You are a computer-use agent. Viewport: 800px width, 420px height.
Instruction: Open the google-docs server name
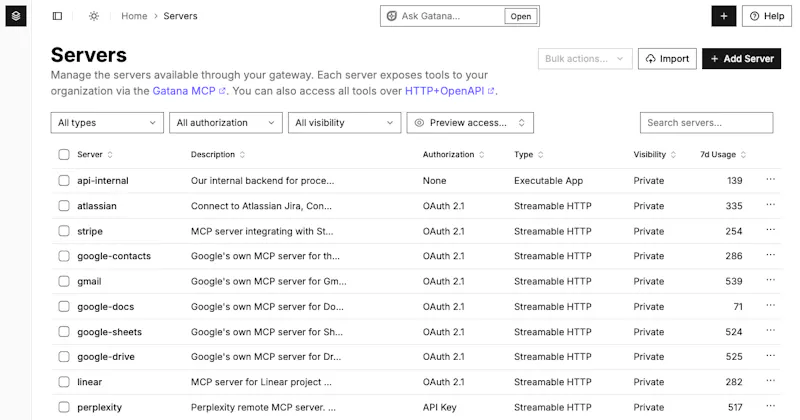[106, 307]
